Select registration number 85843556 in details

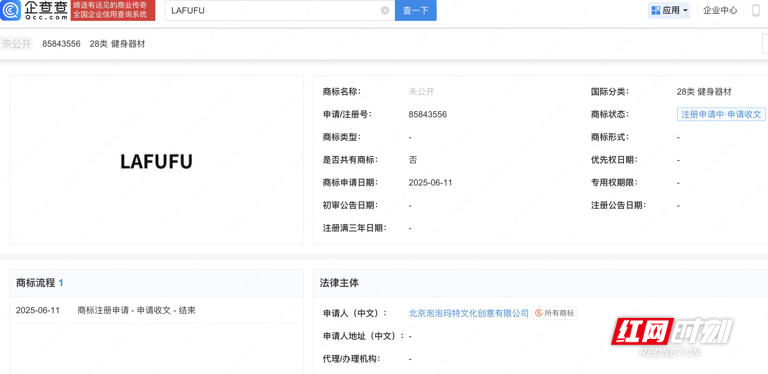(428, 115)
